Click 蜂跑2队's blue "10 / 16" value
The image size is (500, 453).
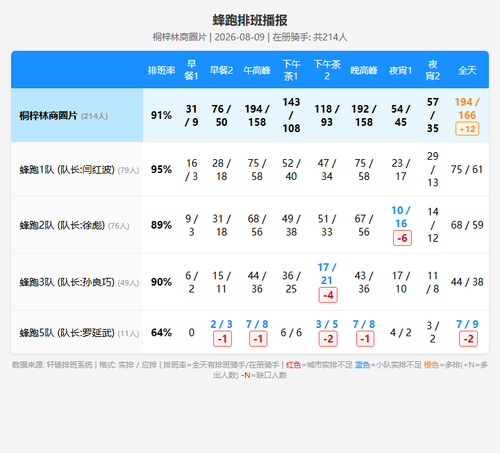click(401, 217)
